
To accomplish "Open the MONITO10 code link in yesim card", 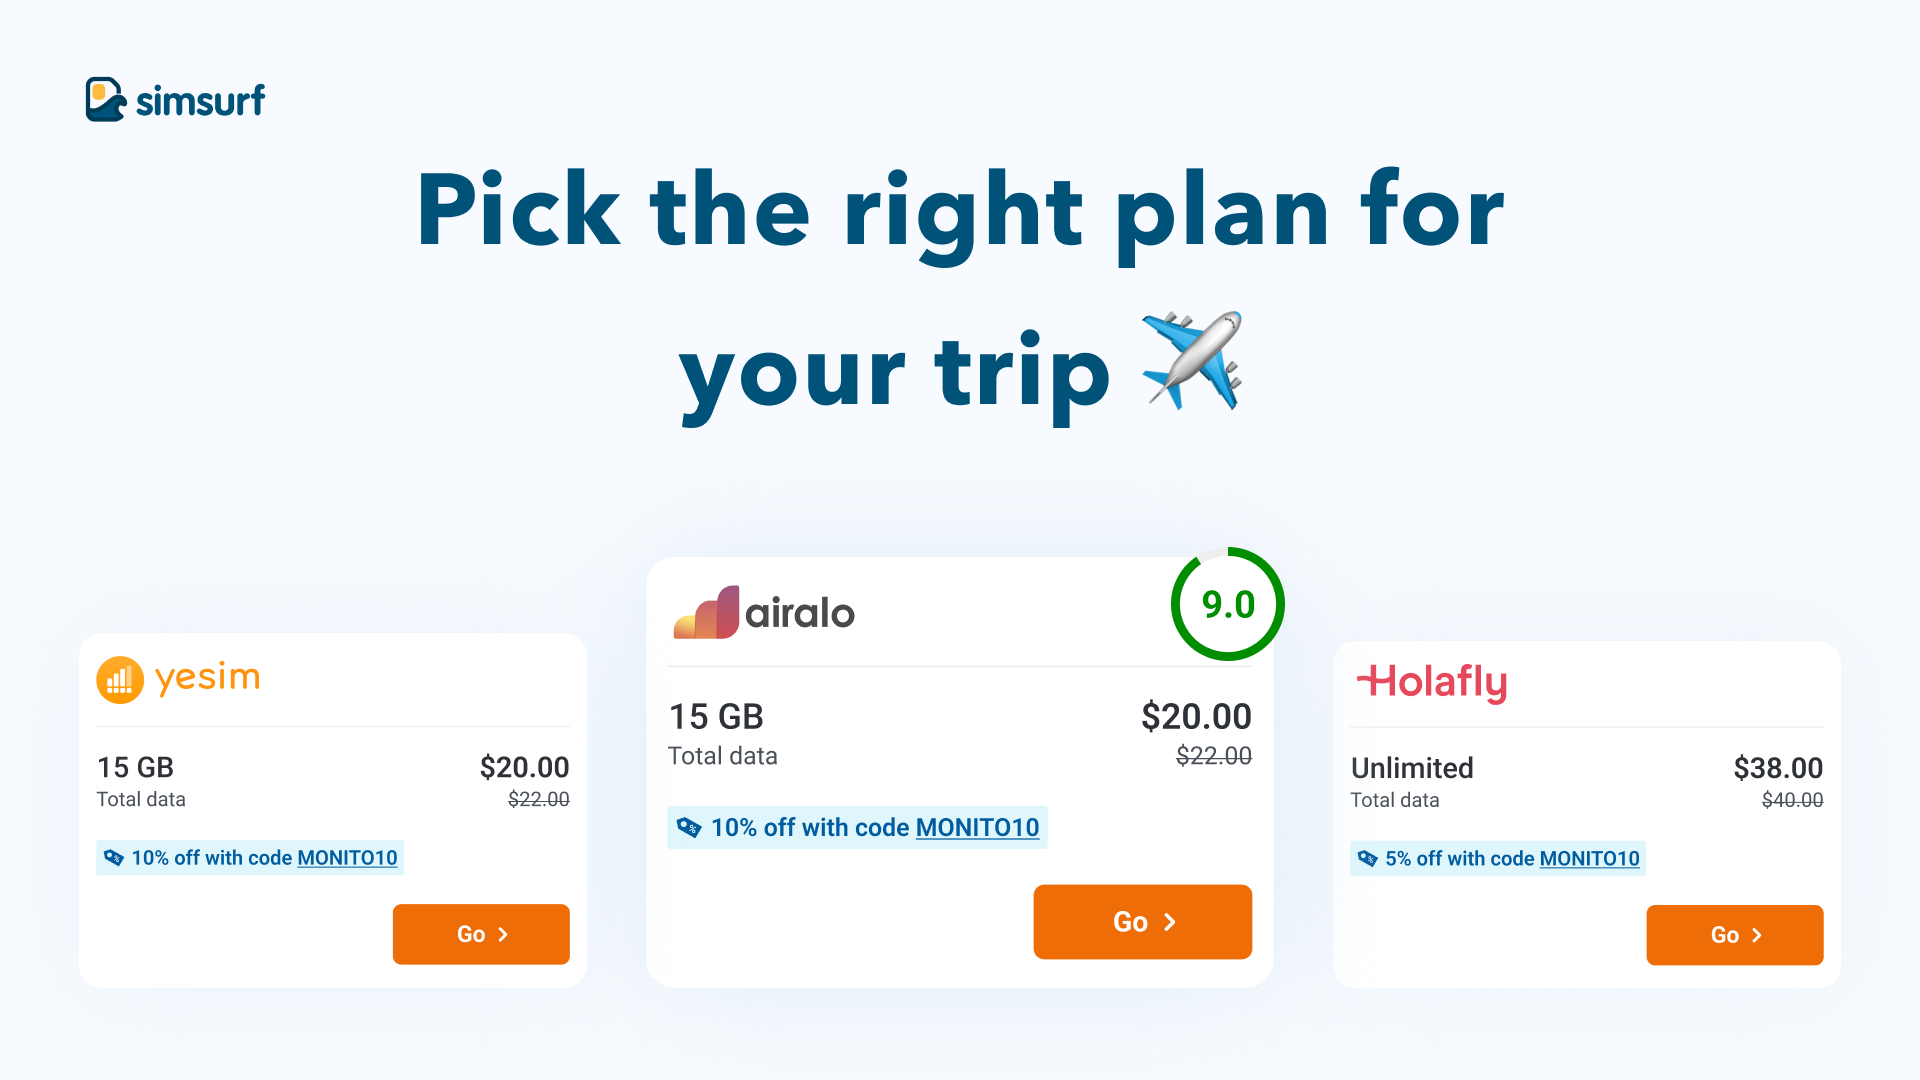I will 347,858.
